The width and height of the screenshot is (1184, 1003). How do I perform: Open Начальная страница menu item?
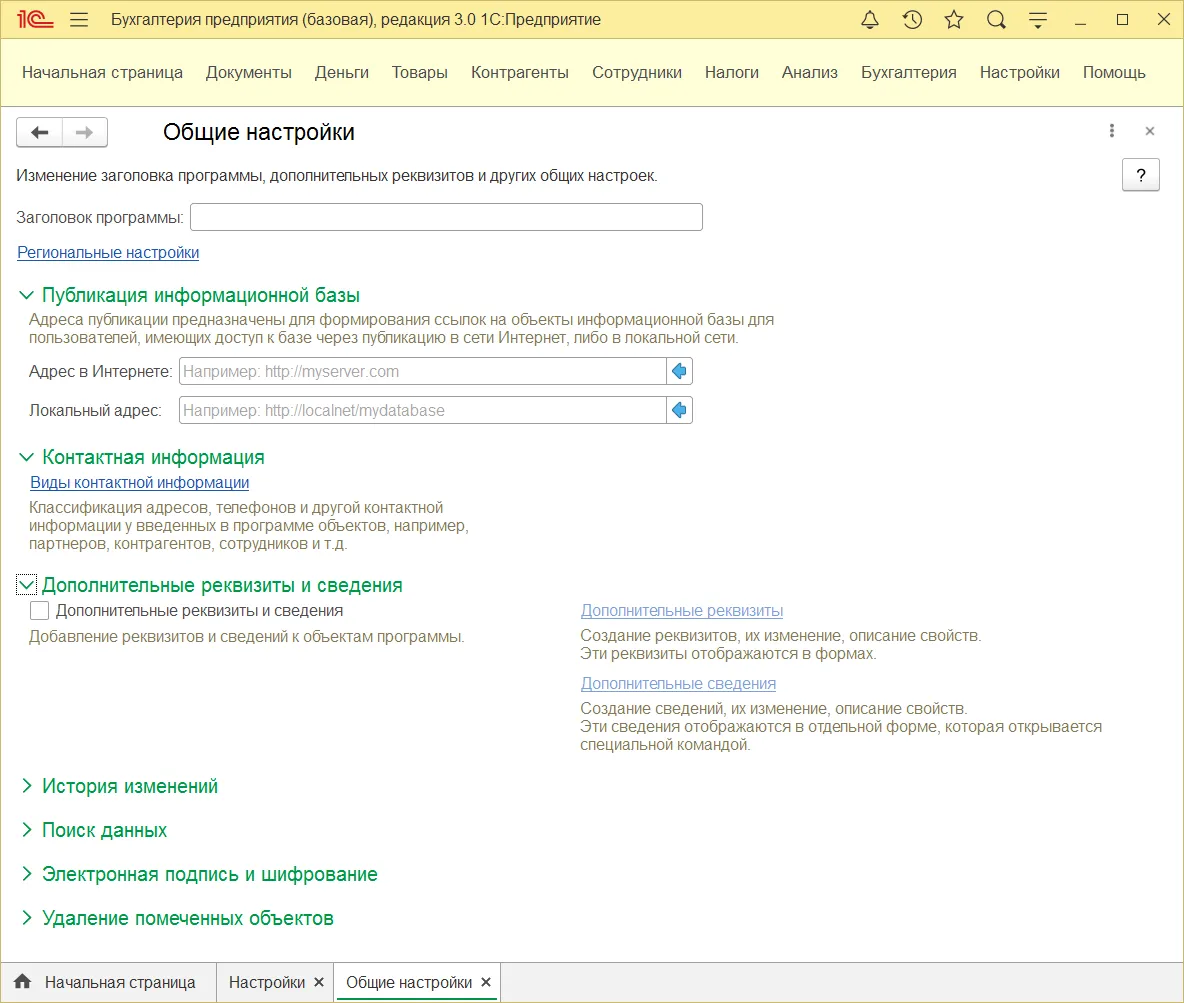point(102,73)
